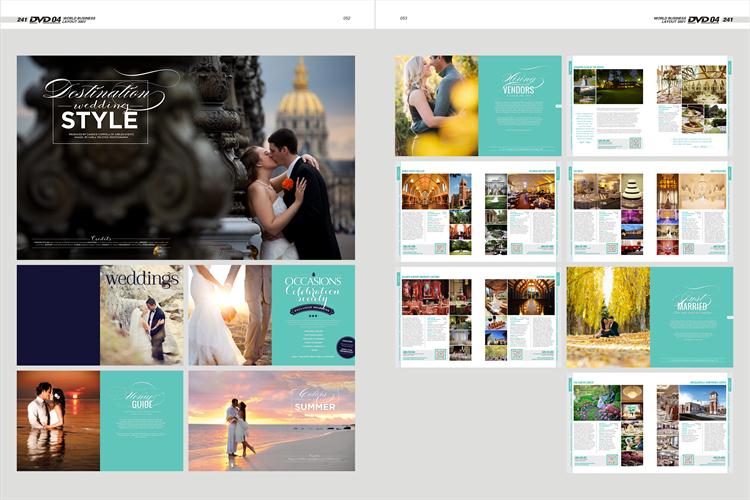Viewport: 750px width, 500px height.
Task: Select the navy blue panel beside Weddings cover
Action: pos(58,314)
